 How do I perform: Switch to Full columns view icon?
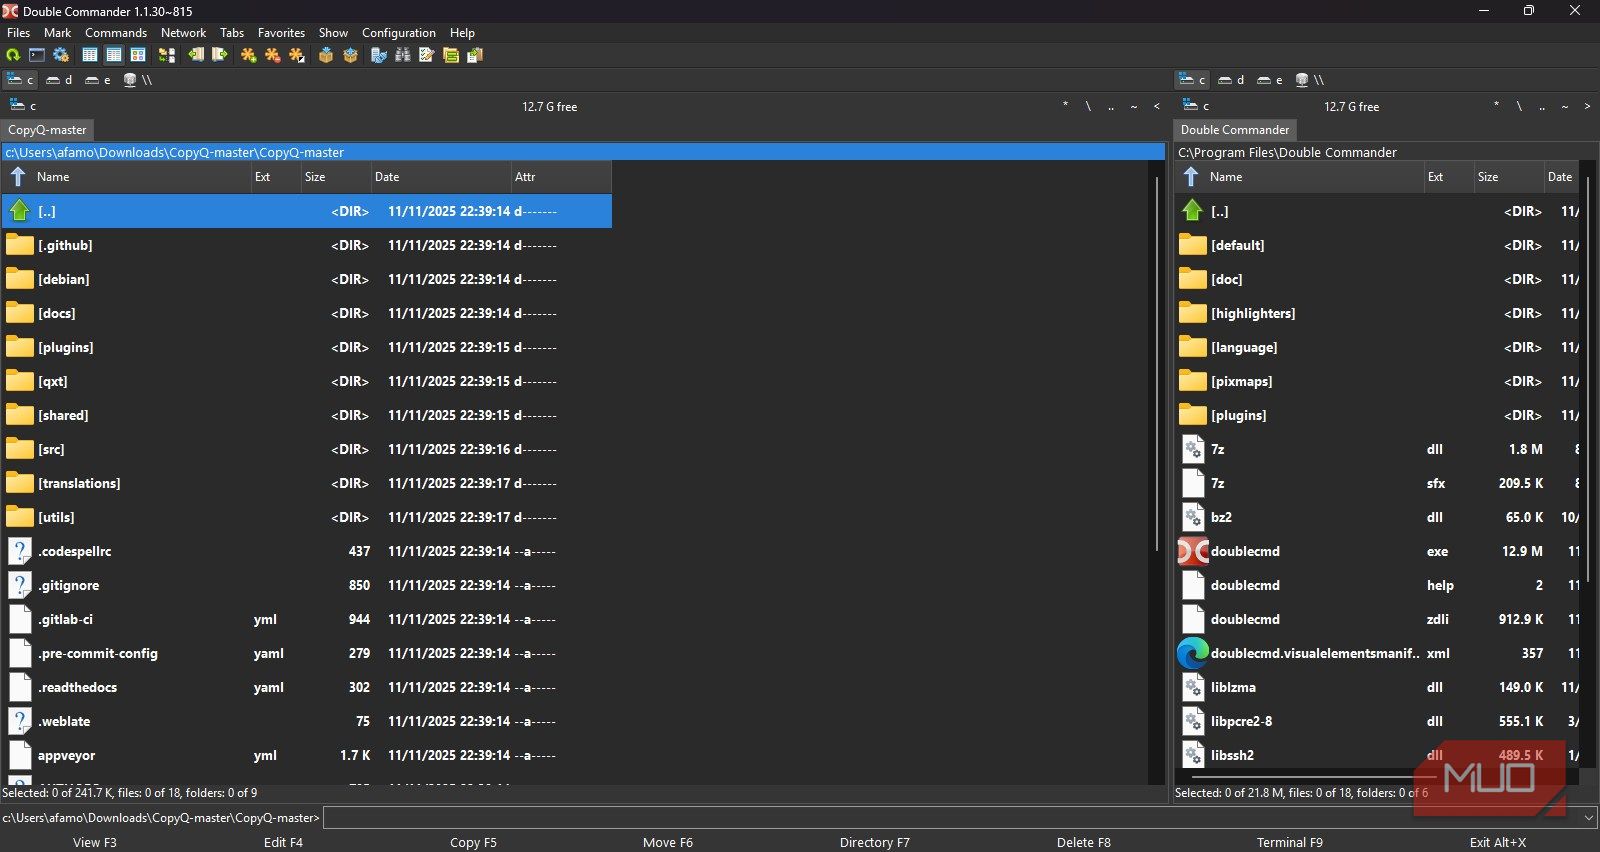114,55
